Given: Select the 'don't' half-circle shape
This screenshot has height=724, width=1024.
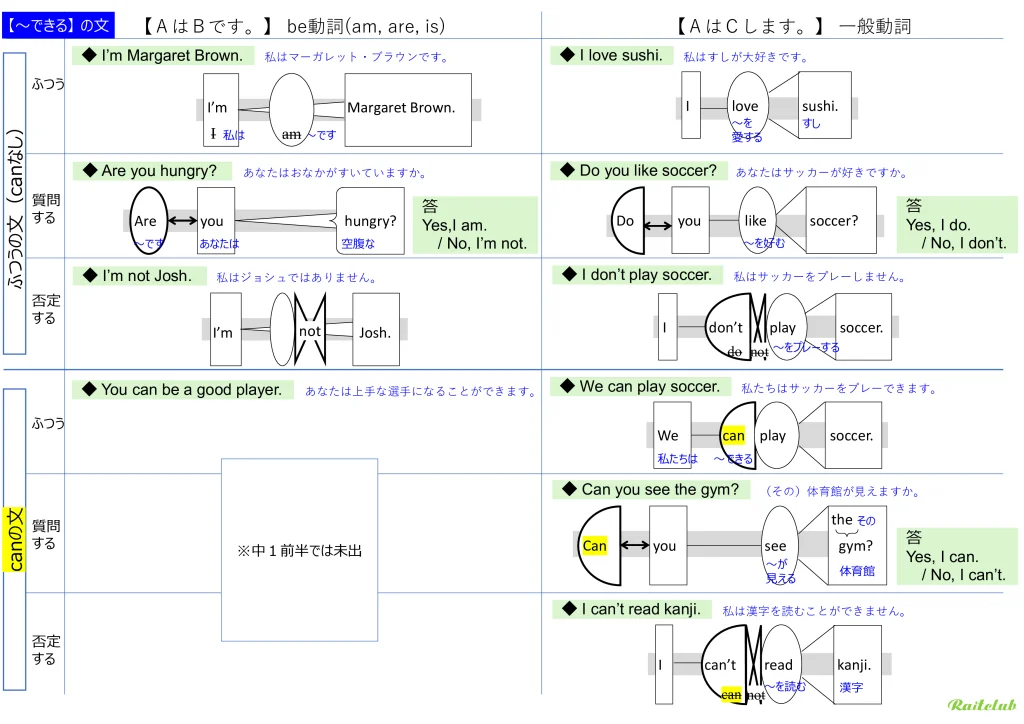Looking at the screenshot, I should pyautogui.click(x=728, y=327).
